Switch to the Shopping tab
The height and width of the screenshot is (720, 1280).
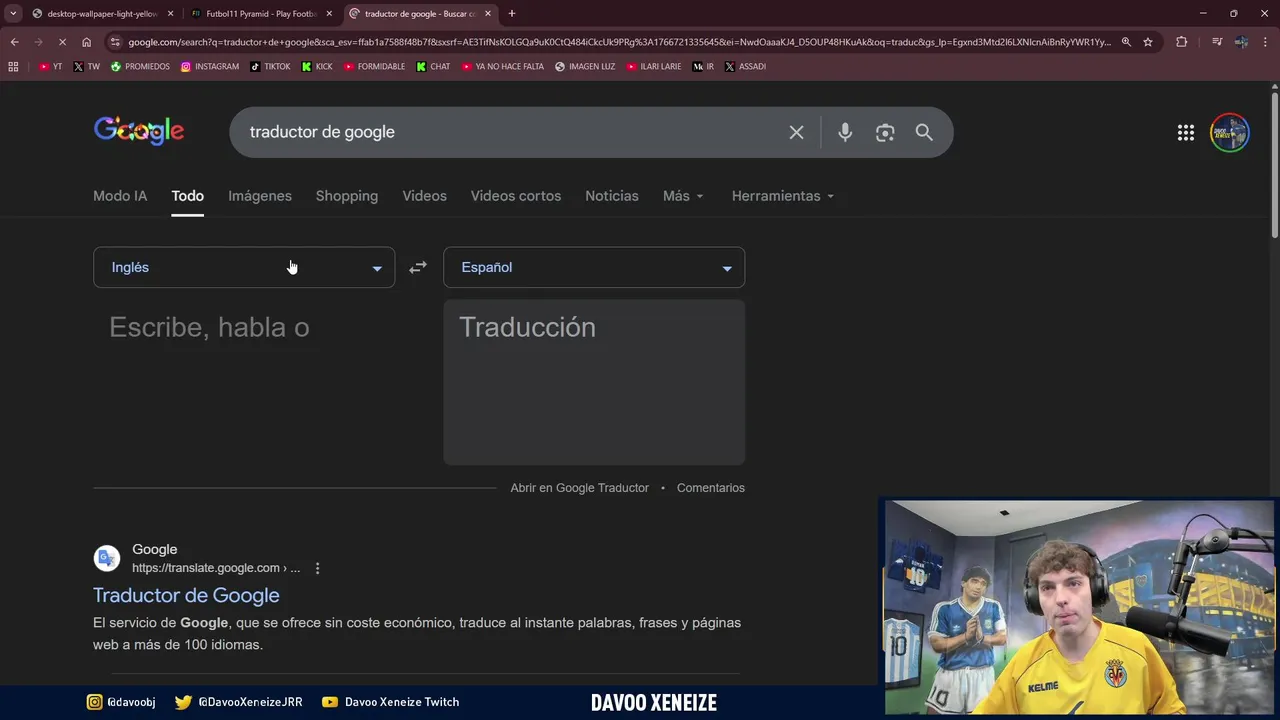tap(347, 196)
